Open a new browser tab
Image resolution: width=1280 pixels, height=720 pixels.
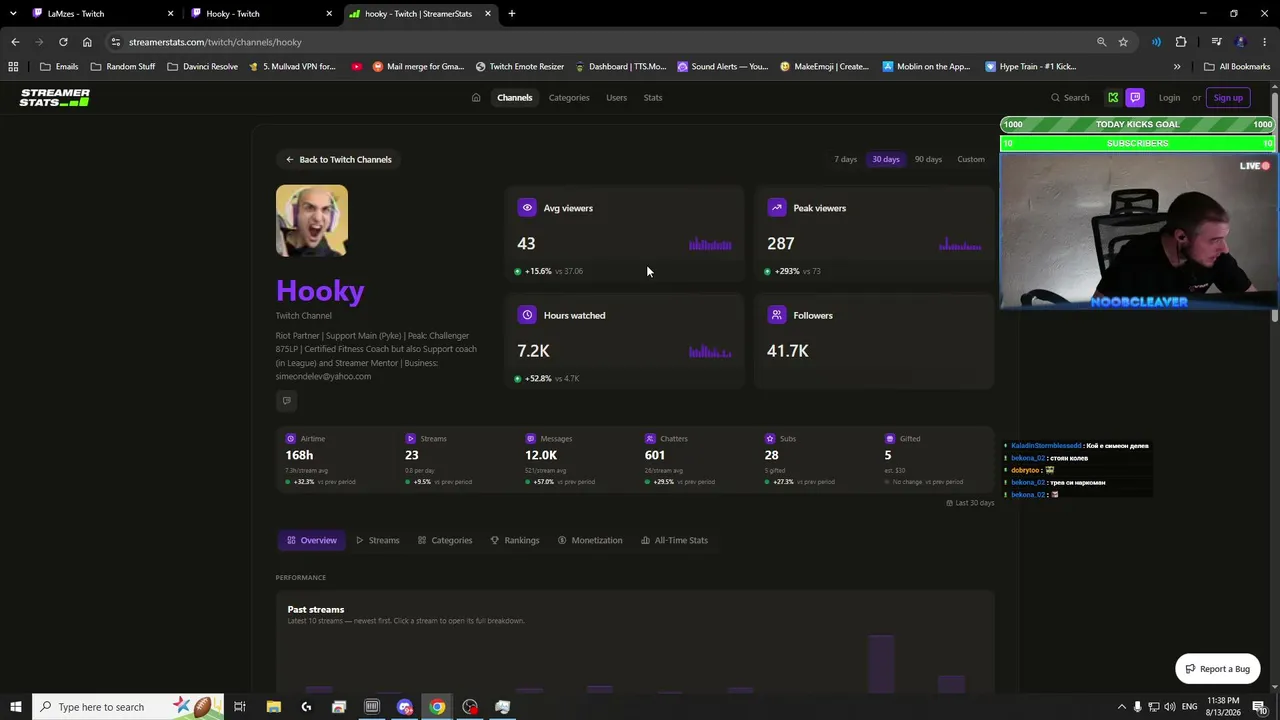pos(512,14)
